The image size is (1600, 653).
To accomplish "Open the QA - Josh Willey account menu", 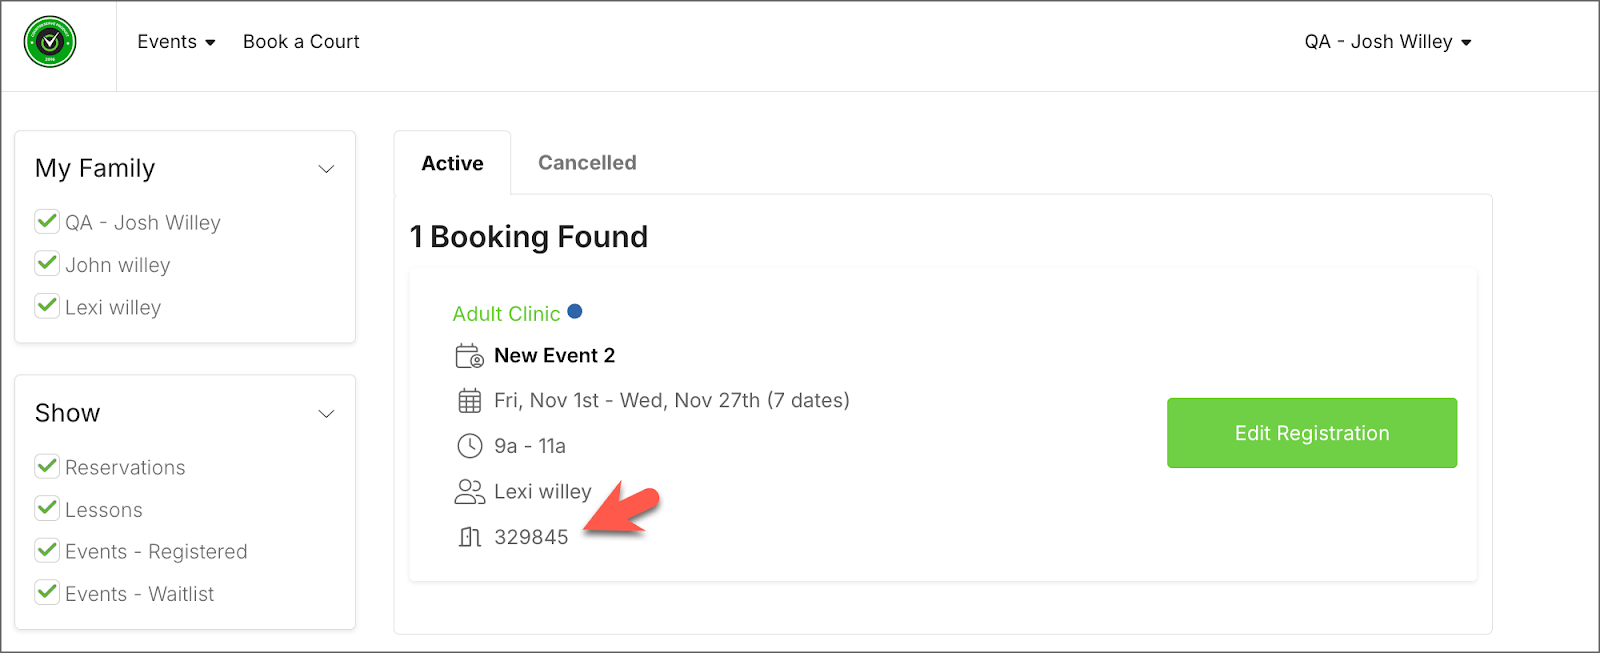I will coord(1387,42).
